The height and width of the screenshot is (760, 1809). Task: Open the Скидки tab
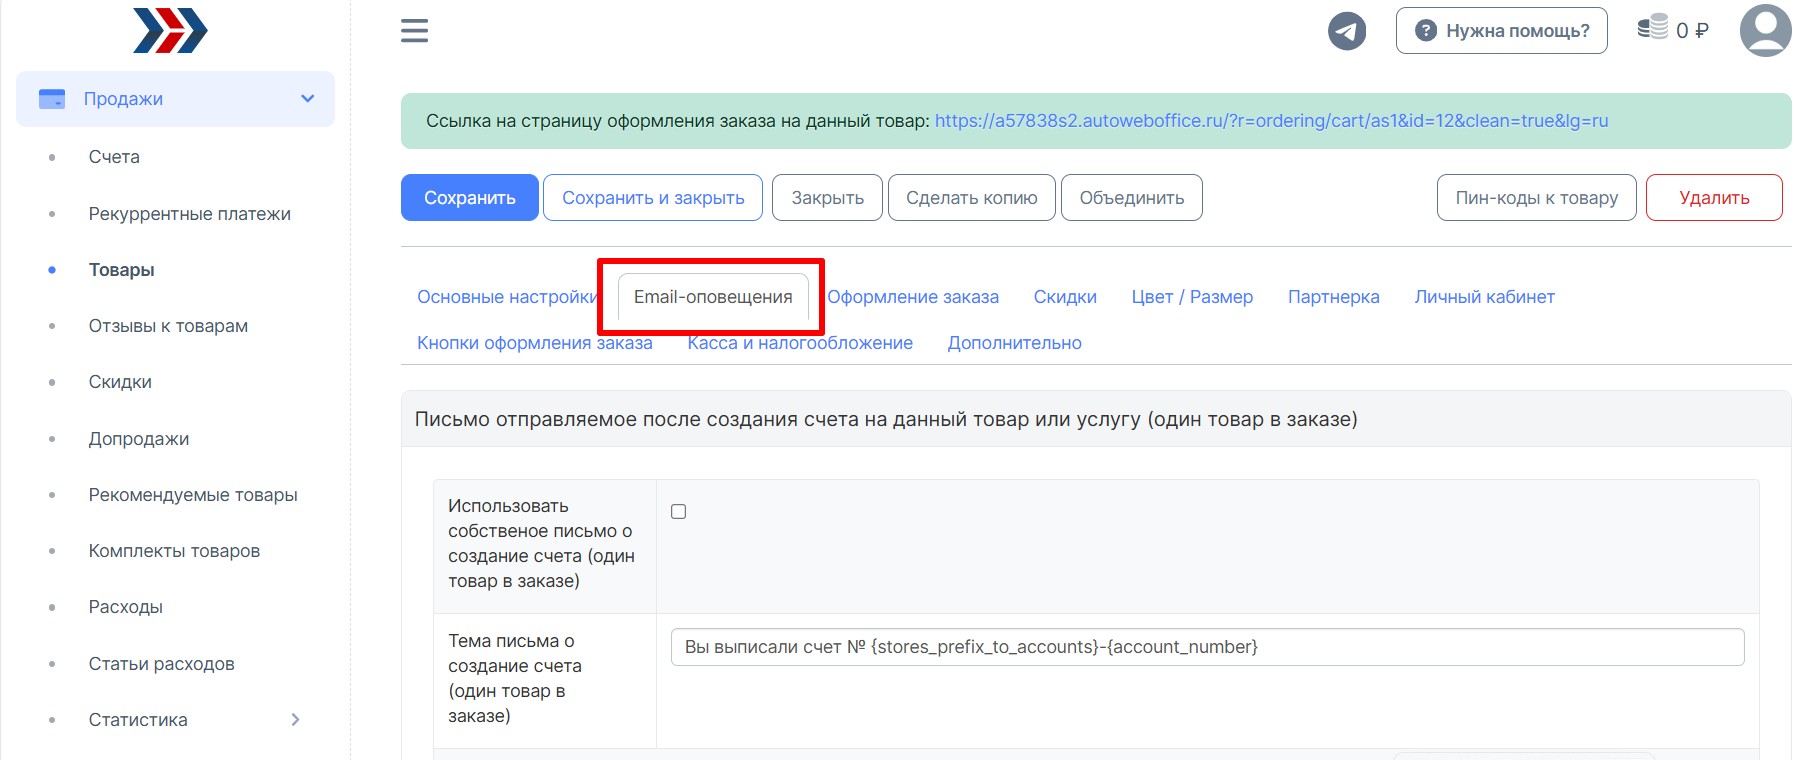pos(1065,297)
